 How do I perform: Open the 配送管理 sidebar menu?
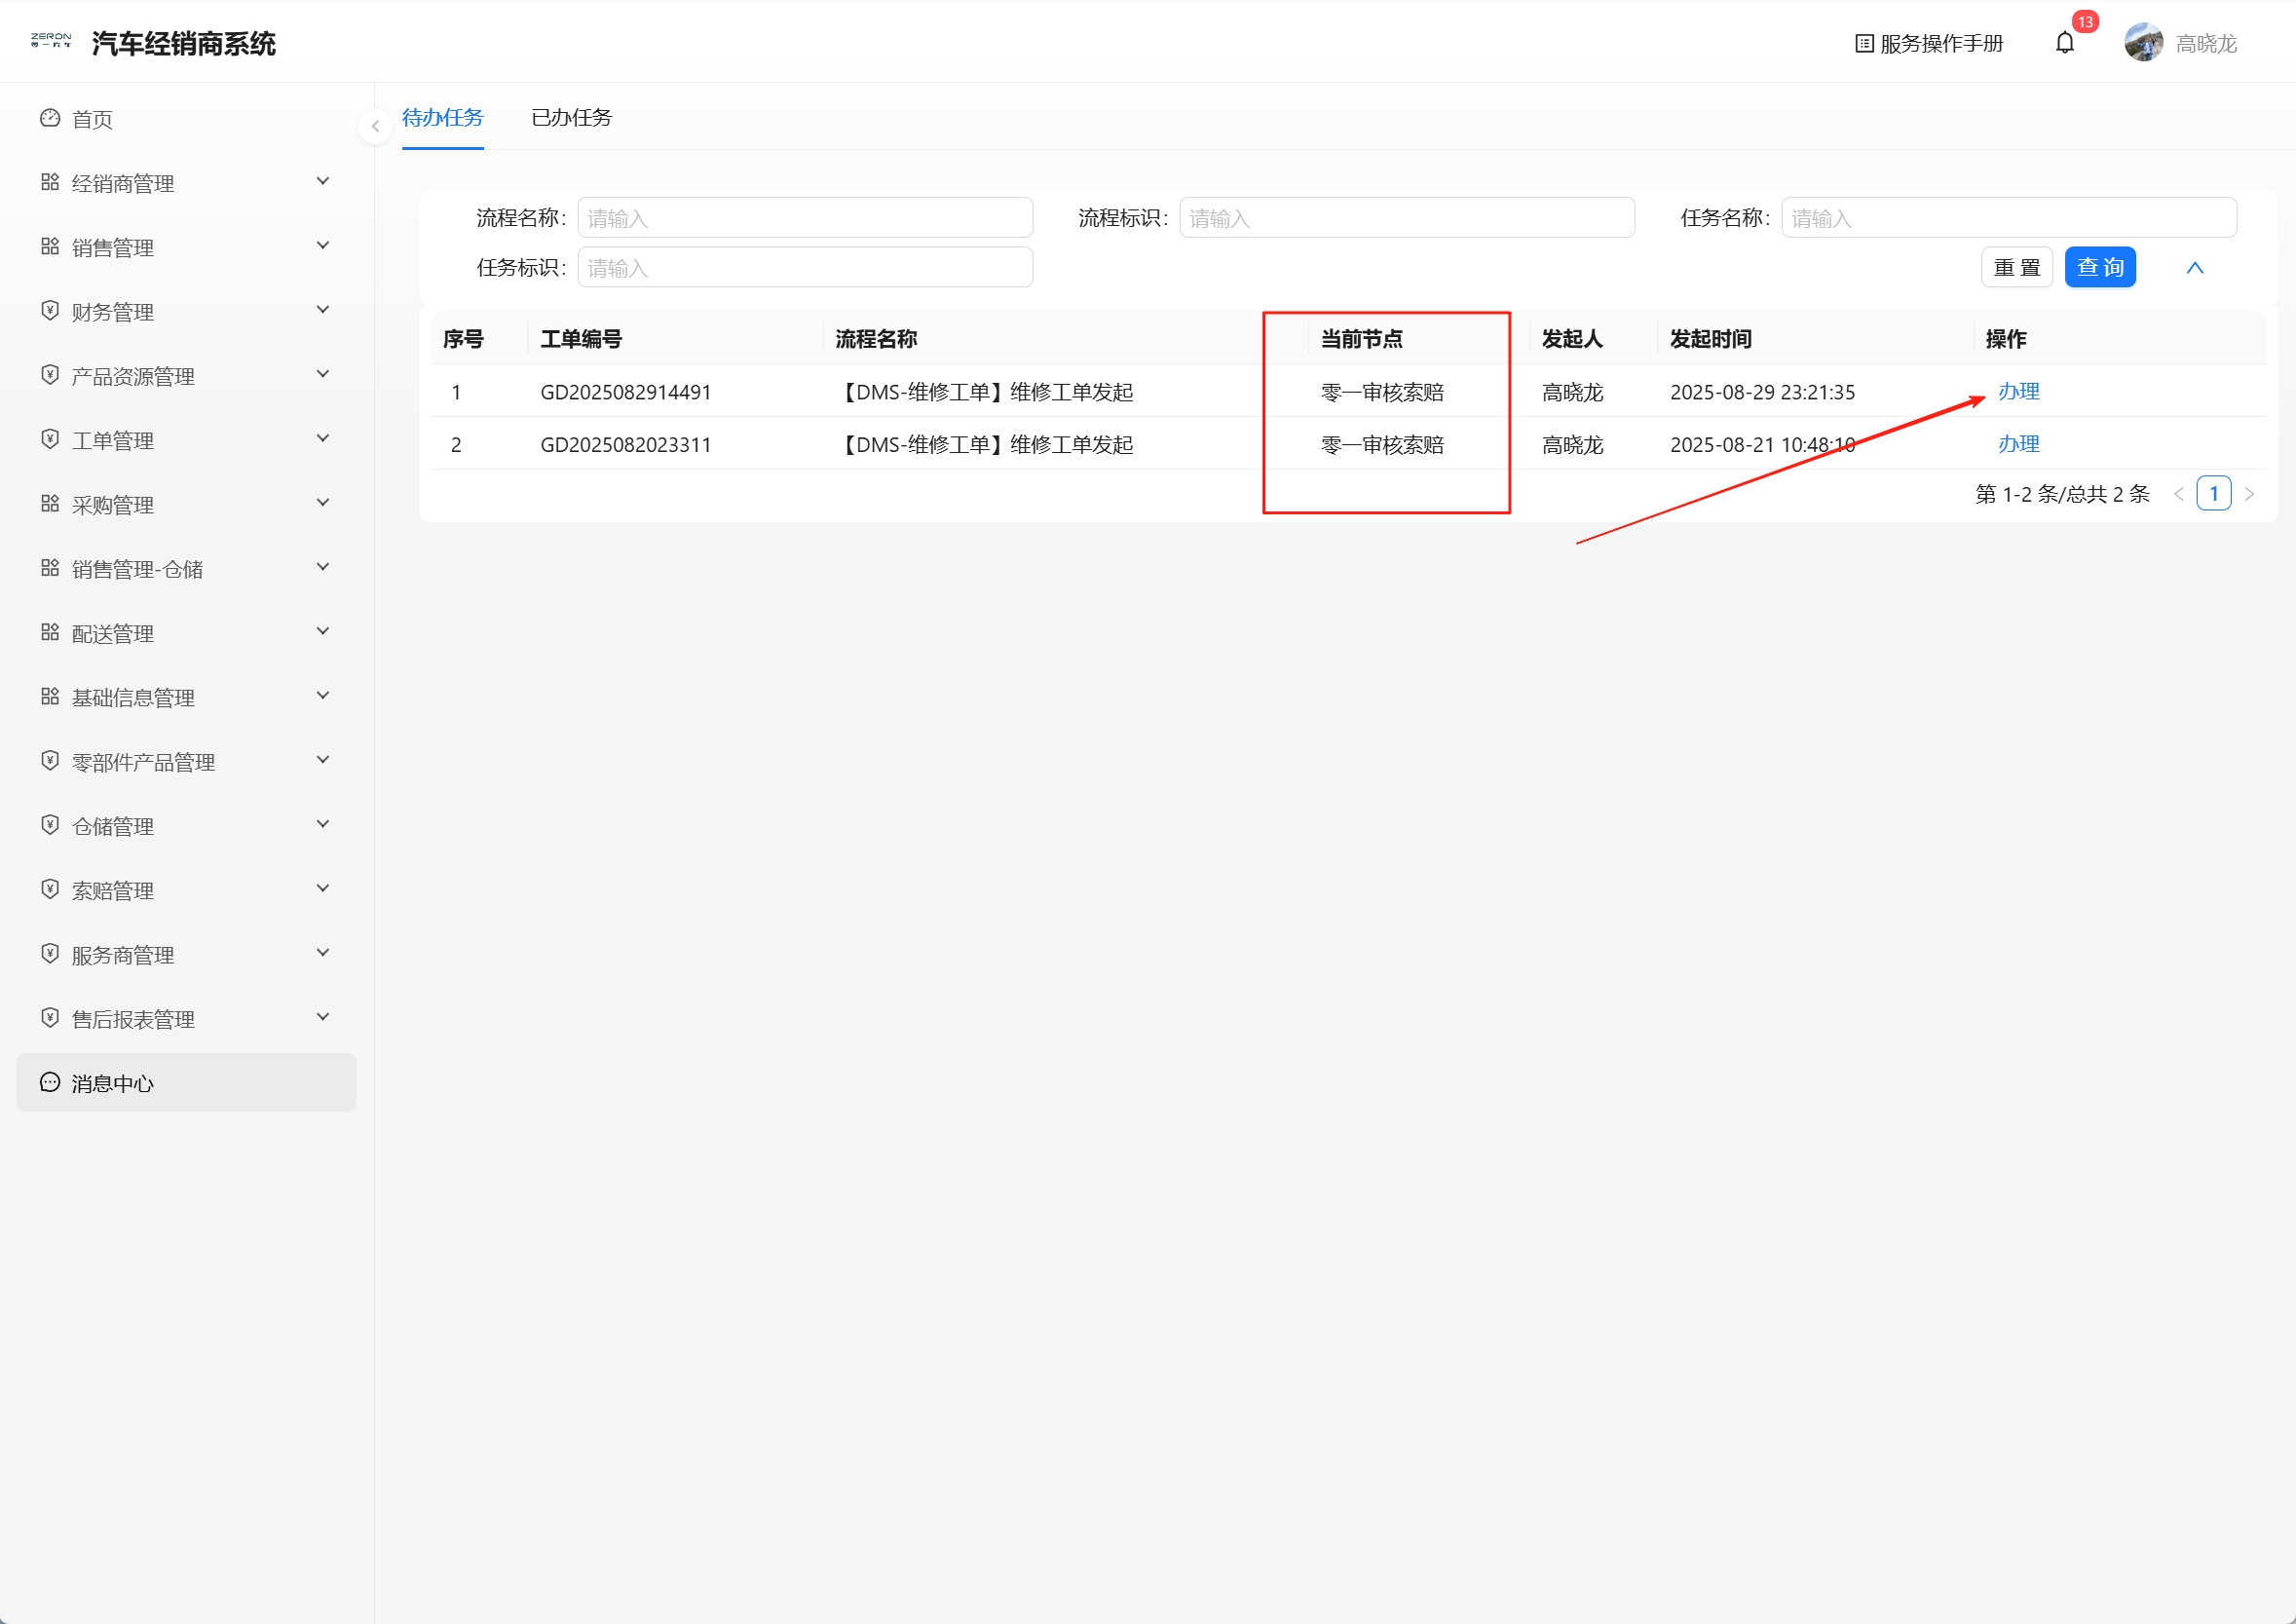pyautogui.click(x=186, y=633)
